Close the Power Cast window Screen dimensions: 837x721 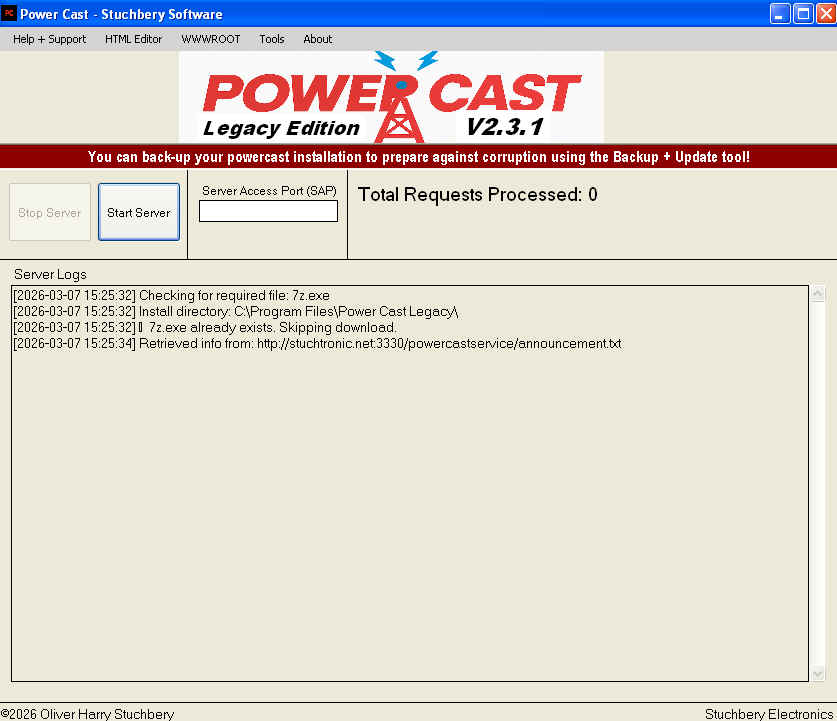(826, 13)
